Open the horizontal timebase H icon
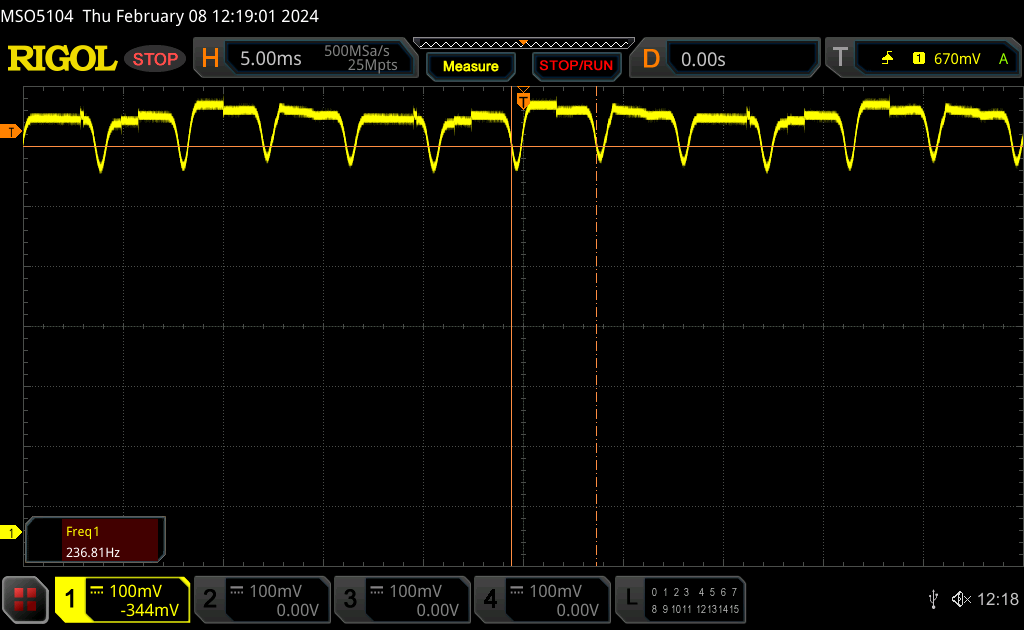The image size is (1024, 630). pos(210,59)
